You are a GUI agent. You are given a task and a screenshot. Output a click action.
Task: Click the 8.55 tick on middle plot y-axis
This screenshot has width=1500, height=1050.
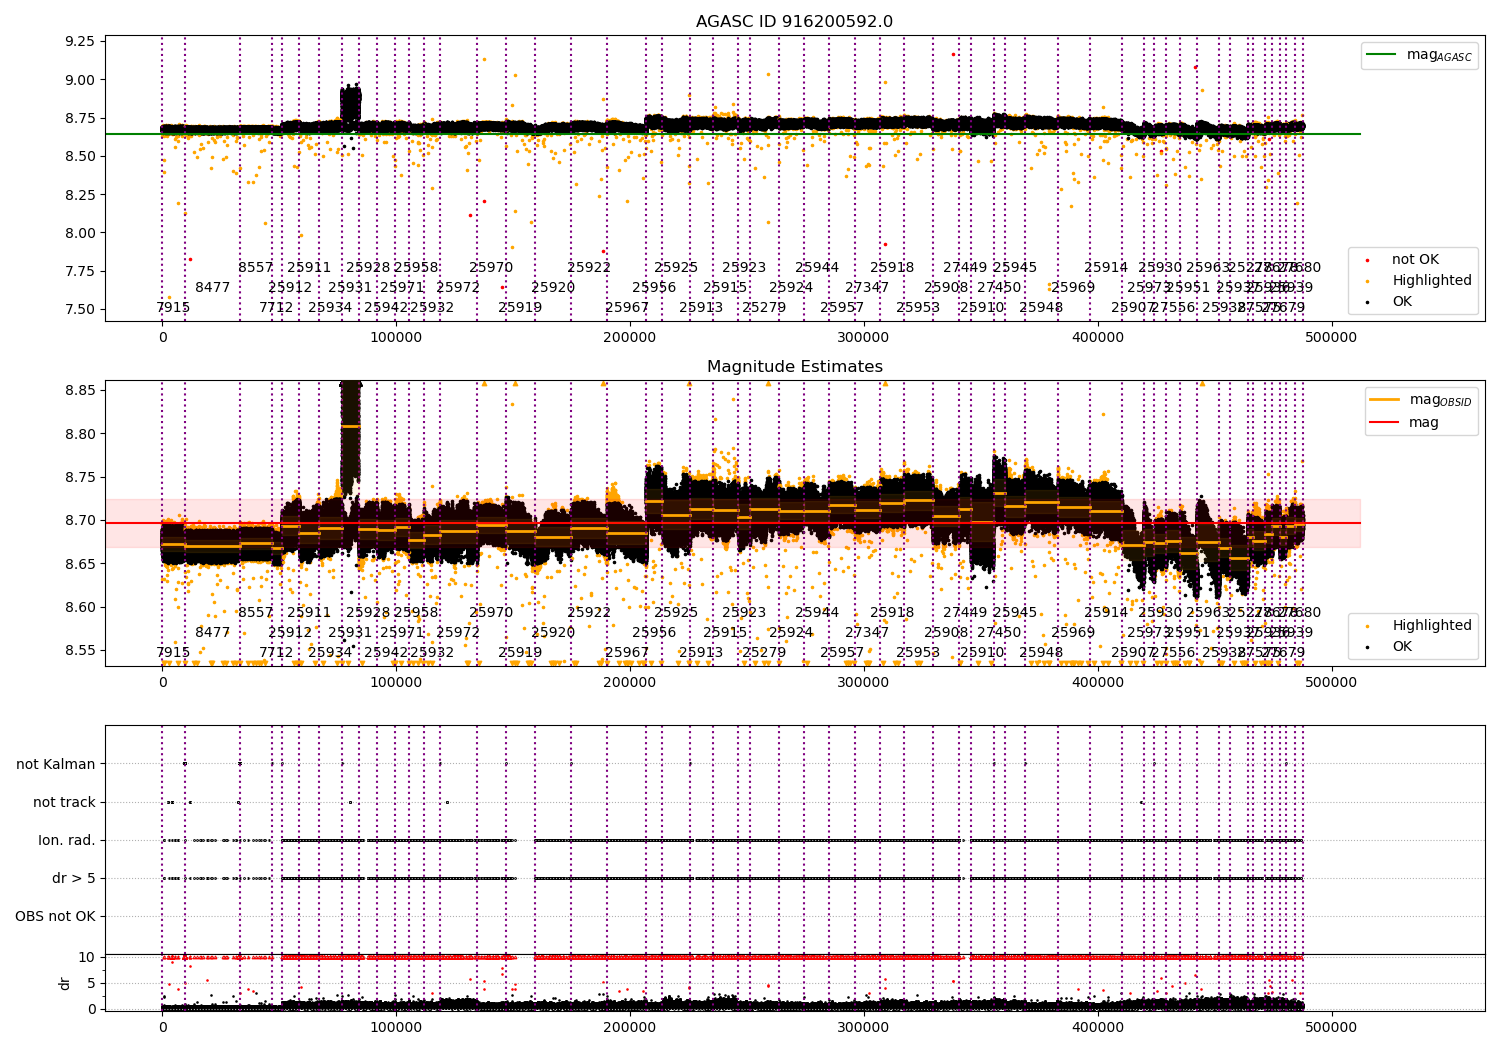coord(79,651)
